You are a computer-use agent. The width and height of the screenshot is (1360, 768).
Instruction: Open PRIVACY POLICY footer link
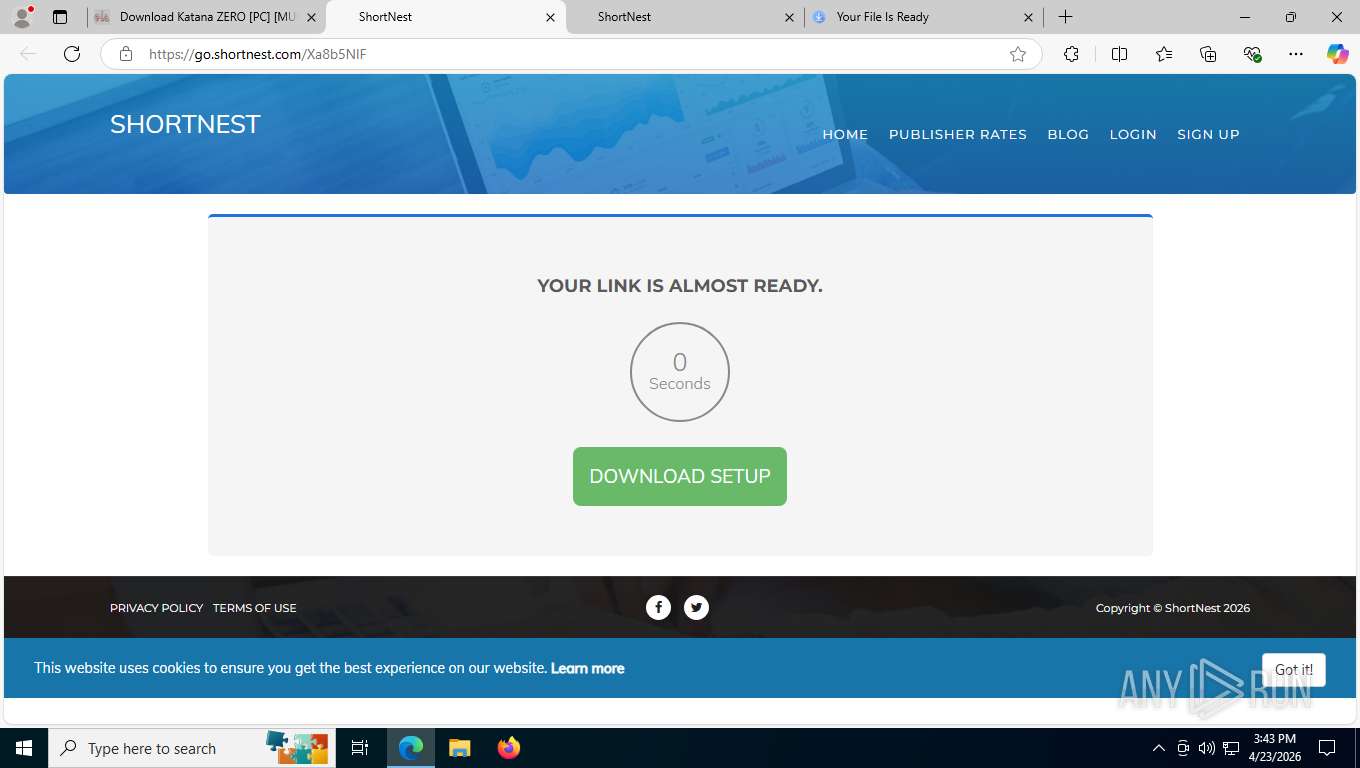[x=156, y=608]
